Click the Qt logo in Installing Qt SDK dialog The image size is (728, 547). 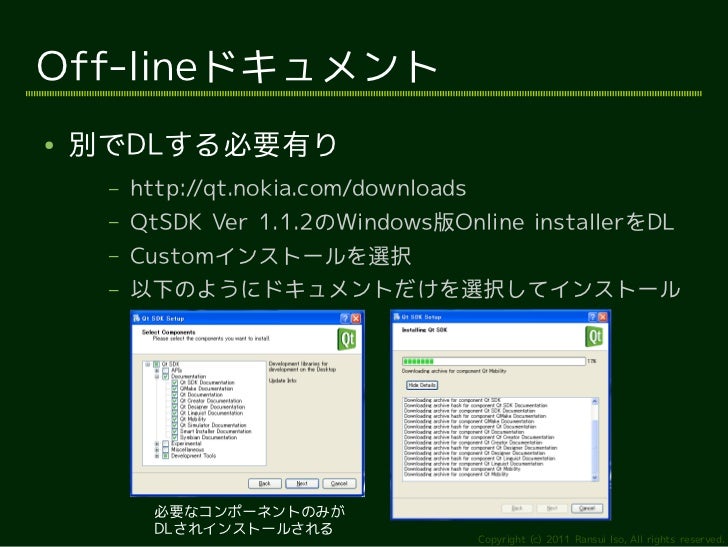click(594, 336)
